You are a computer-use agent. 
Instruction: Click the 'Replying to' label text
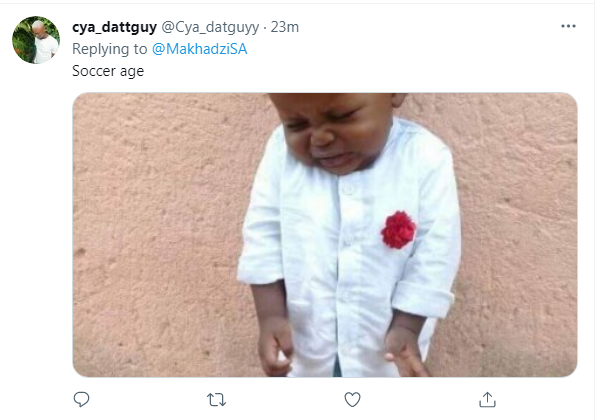(x=109, y=49)
